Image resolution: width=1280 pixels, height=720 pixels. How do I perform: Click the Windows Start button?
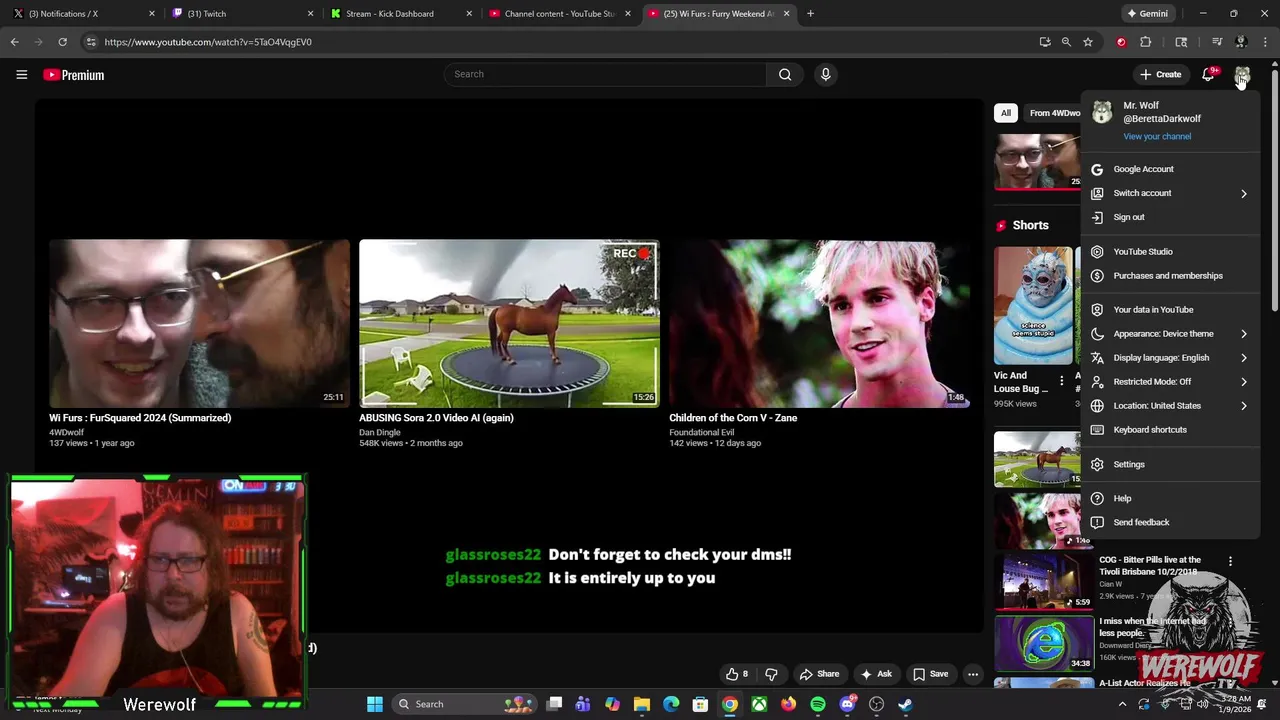tap(375, 704)
